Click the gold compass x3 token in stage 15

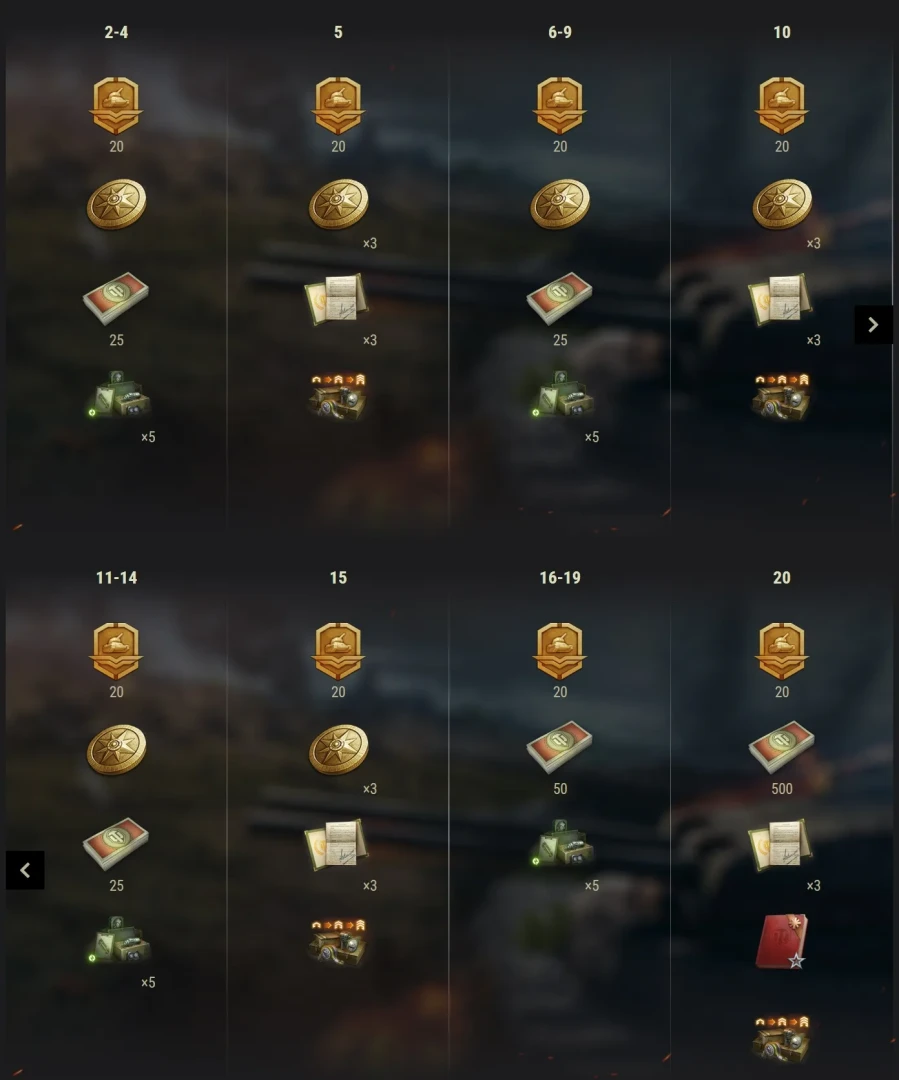tap(338, 749)
